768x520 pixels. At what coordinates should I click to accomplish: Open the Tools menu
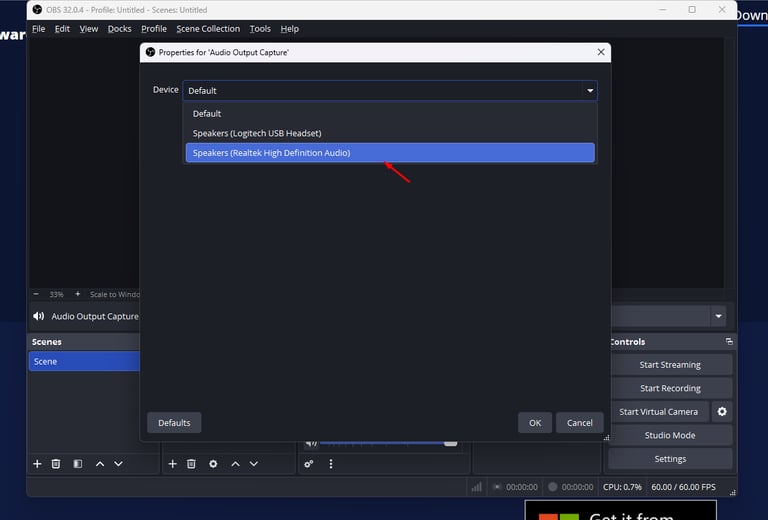point(260,29)
